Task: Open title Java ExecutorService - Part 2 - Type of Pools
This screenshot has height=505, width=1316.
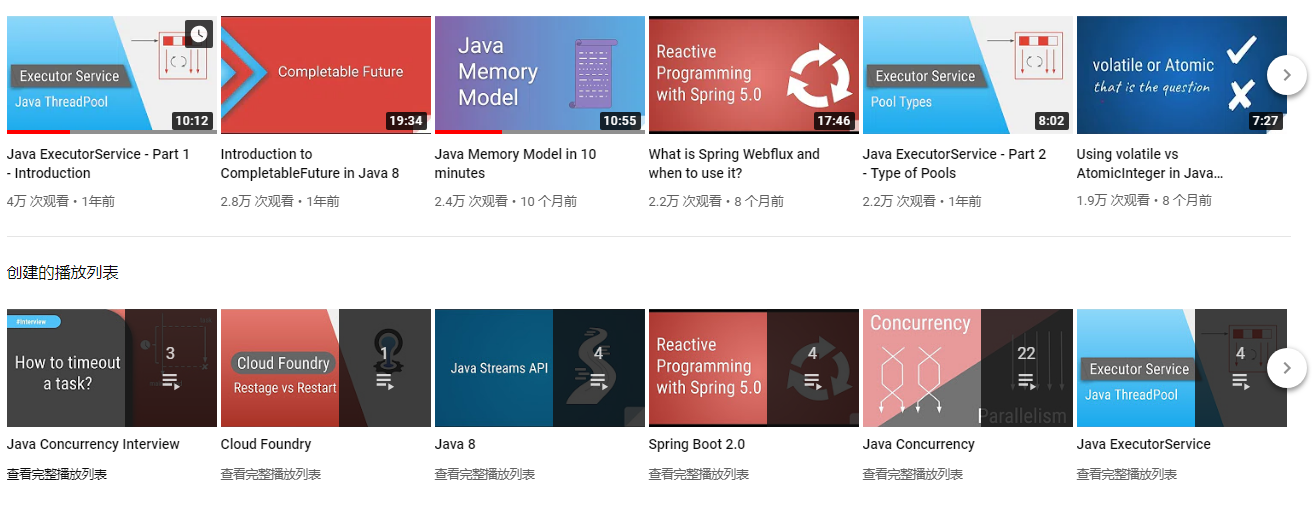Action: pos(954,163)
